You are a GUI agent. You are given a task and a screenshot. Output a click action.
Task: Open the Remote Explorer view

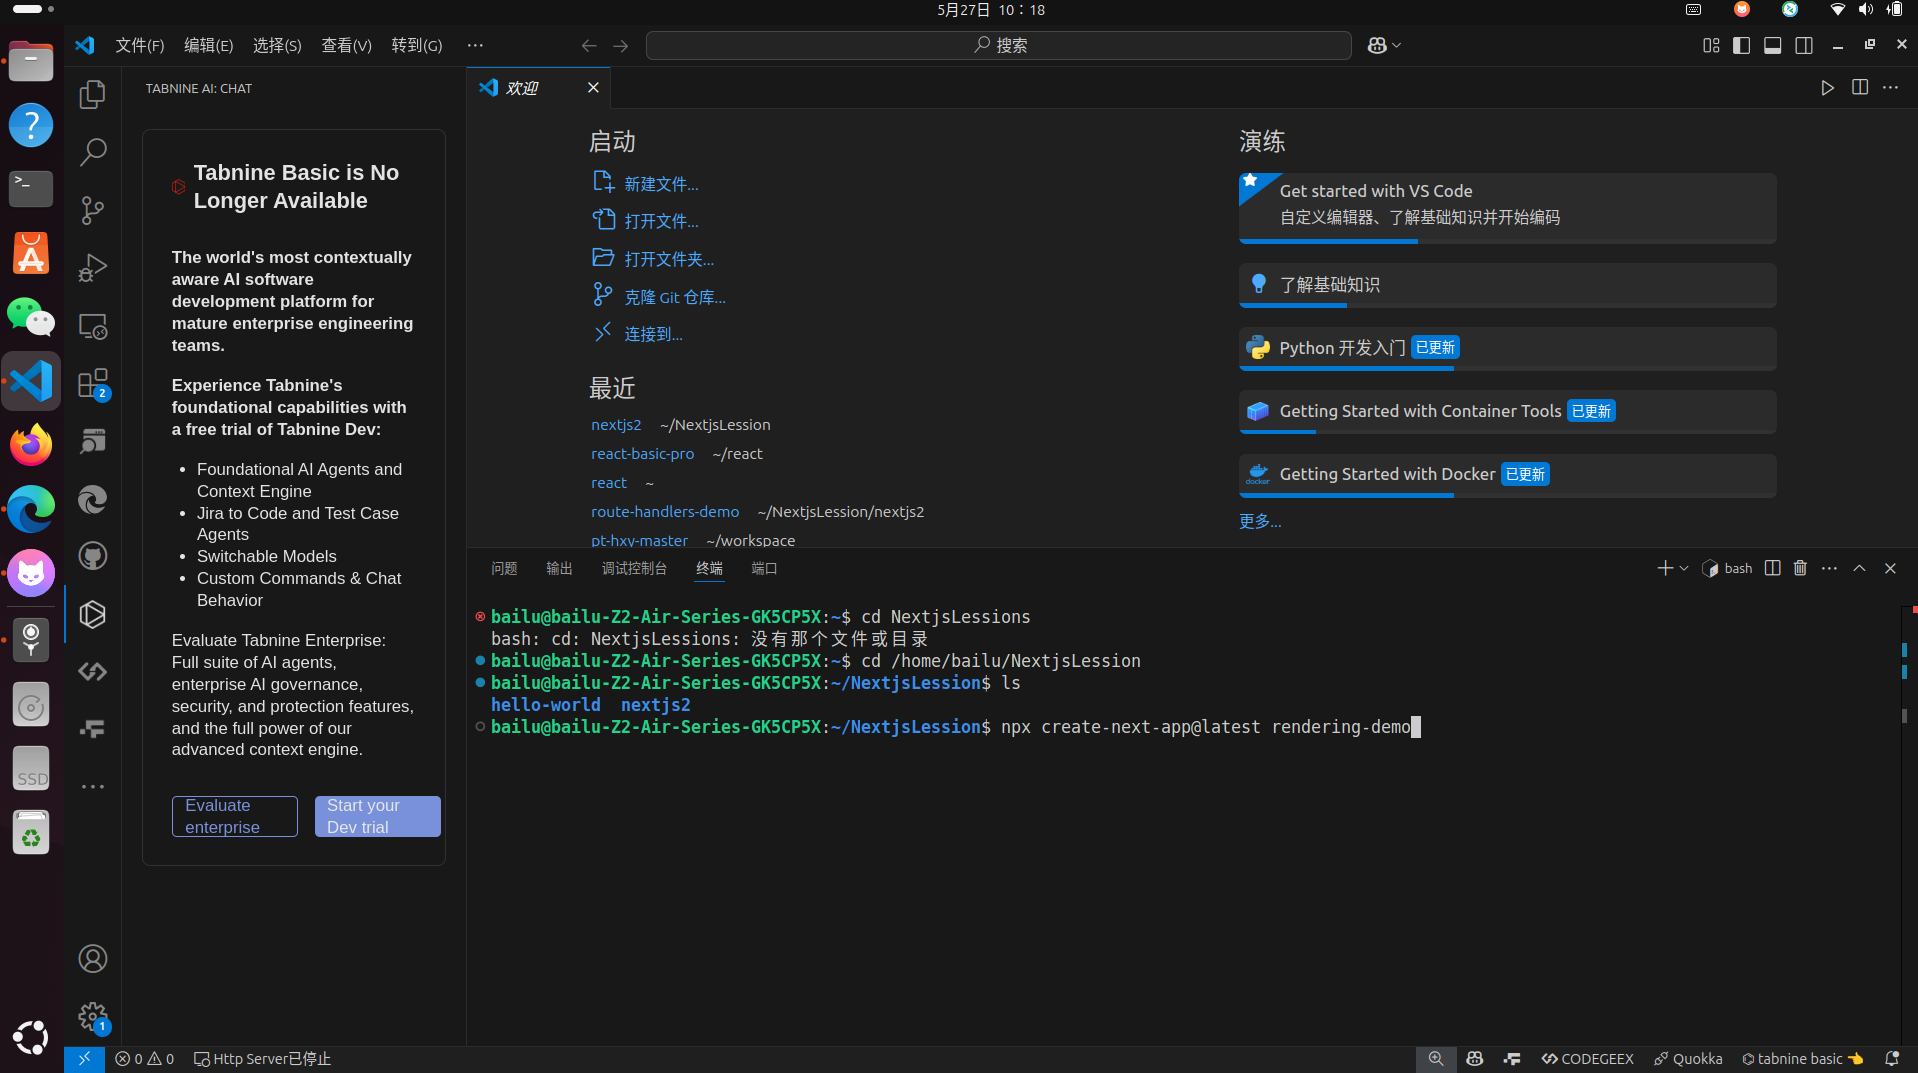point(93,326)
